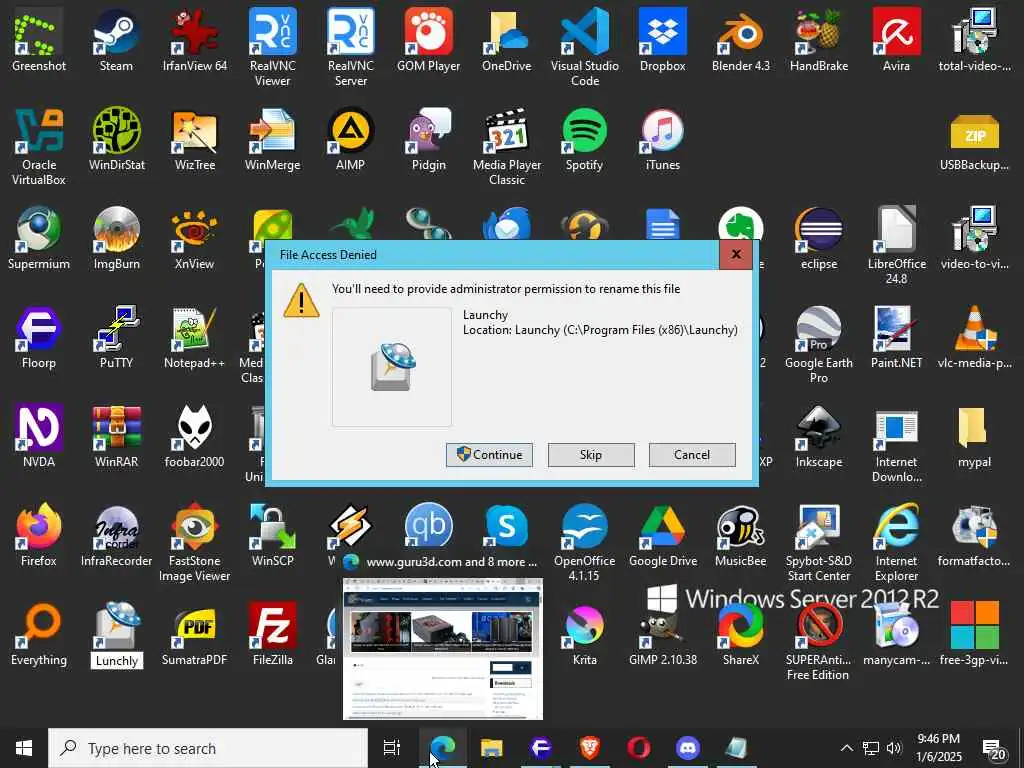Launch GOM Player shortcut
Viewport: 1024px width, 768px height.
[428, 39]
